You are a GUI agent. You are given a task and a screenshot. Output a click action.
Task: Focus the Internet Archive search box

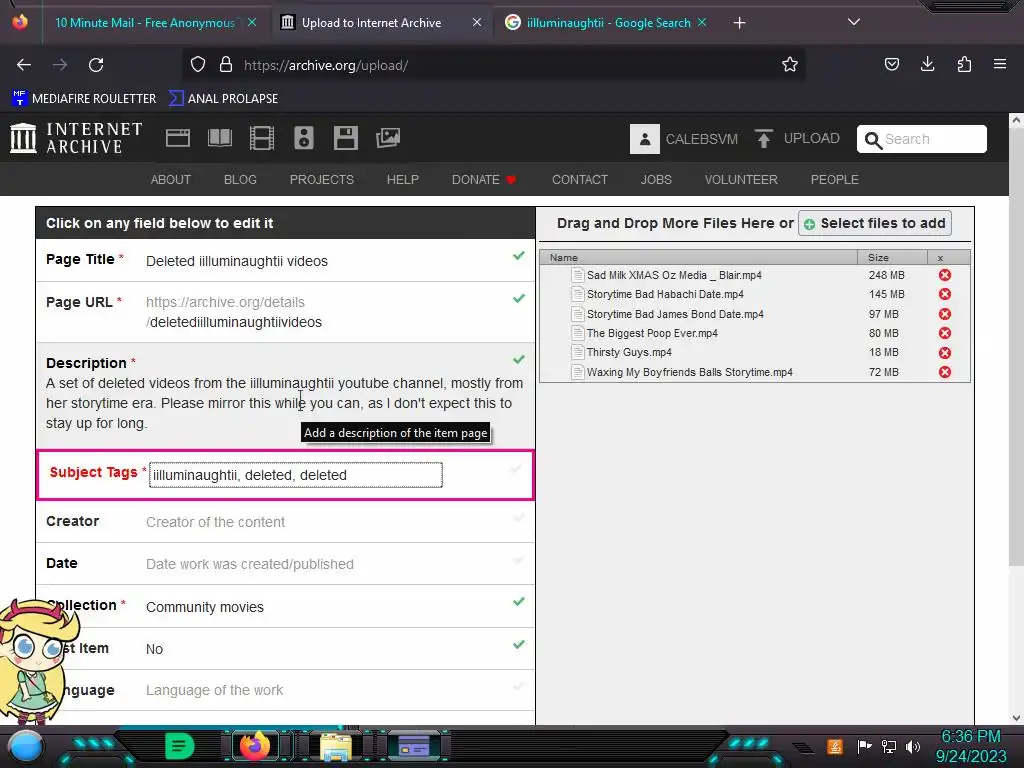(x=921, y=139)
